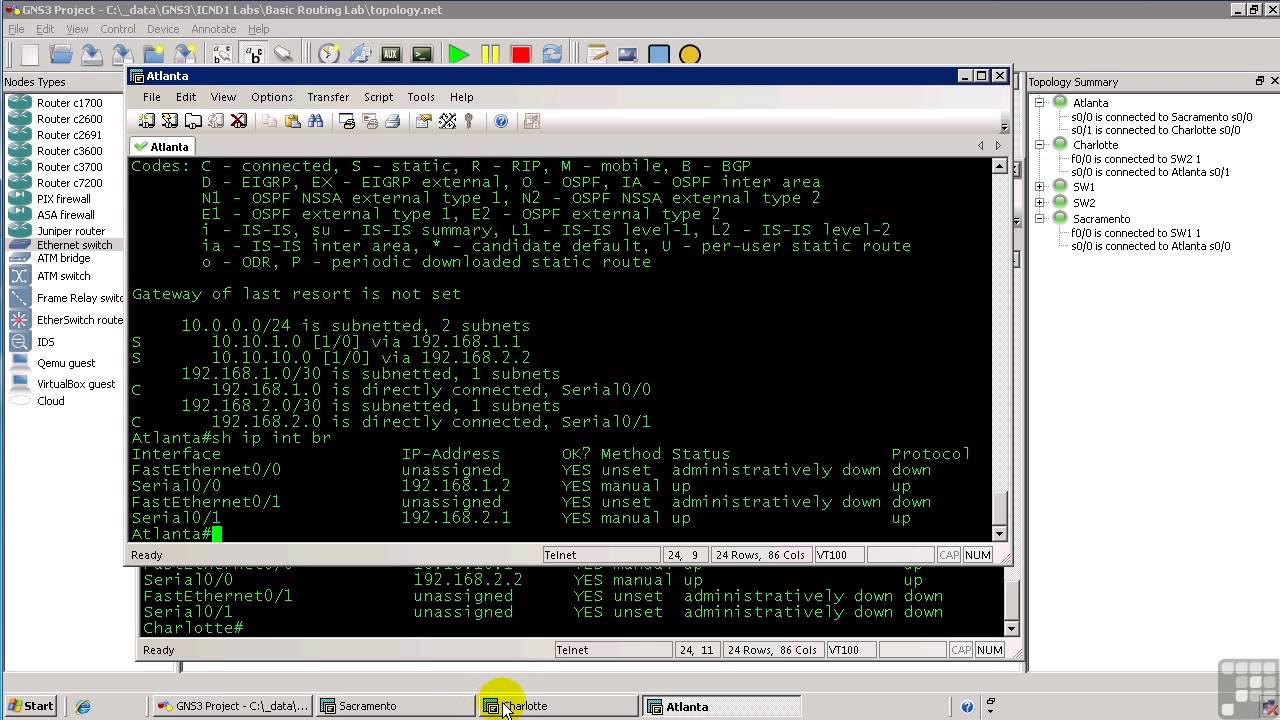Viewport: 1280px width, 720px height.
Task: Open the GNS3 Annotate menu
Action: click(214, 29)
